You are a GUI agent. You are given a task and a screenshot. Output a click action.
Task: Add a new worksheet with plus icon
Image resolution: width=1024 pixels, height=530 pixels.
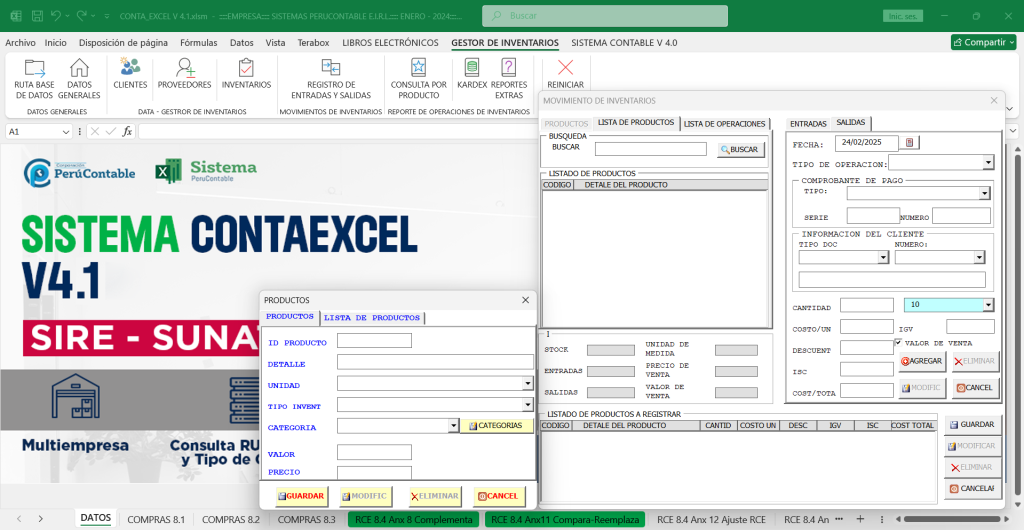(860, 519)
